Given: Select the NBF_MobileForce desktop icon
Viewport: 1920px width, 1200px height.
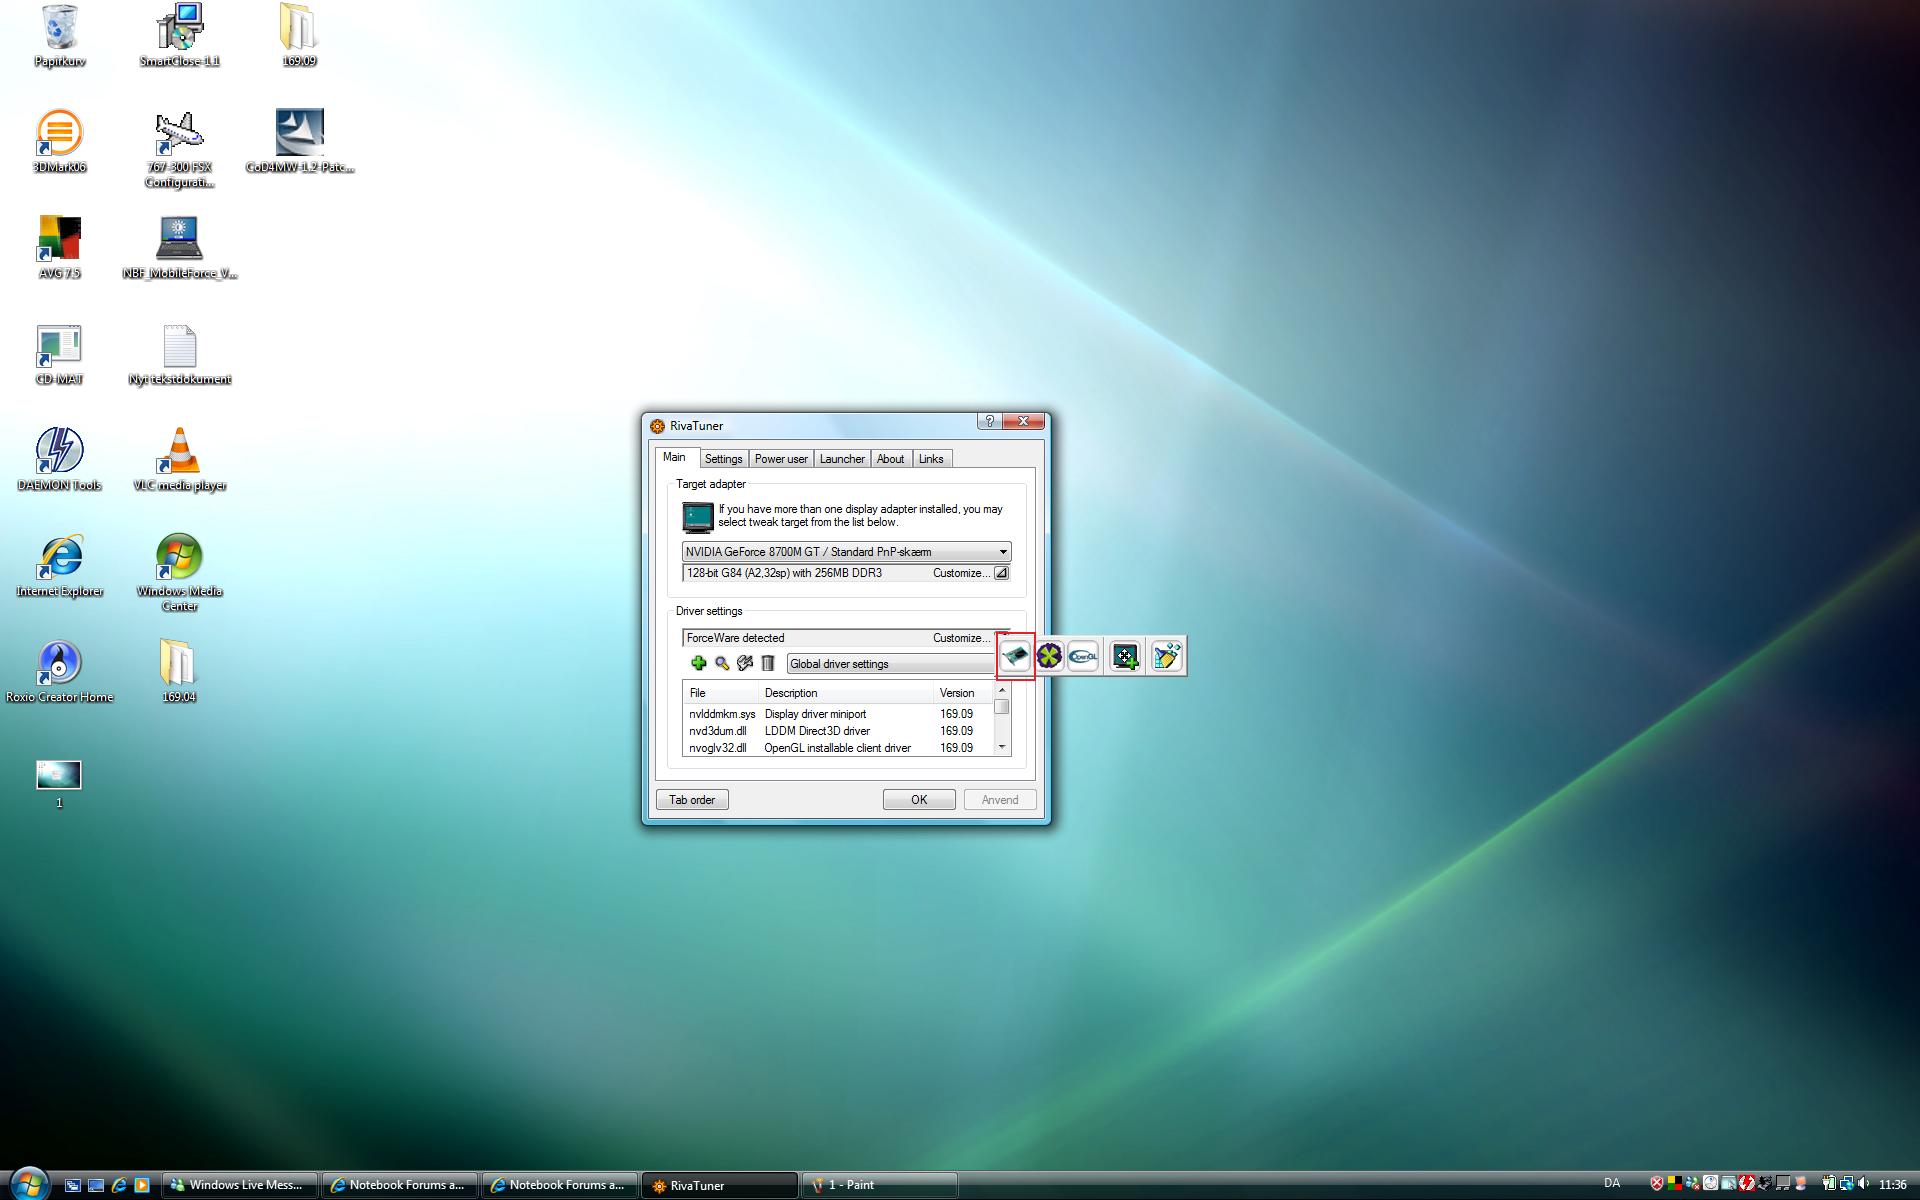Looking at the screenshot, I should point(180,247).
